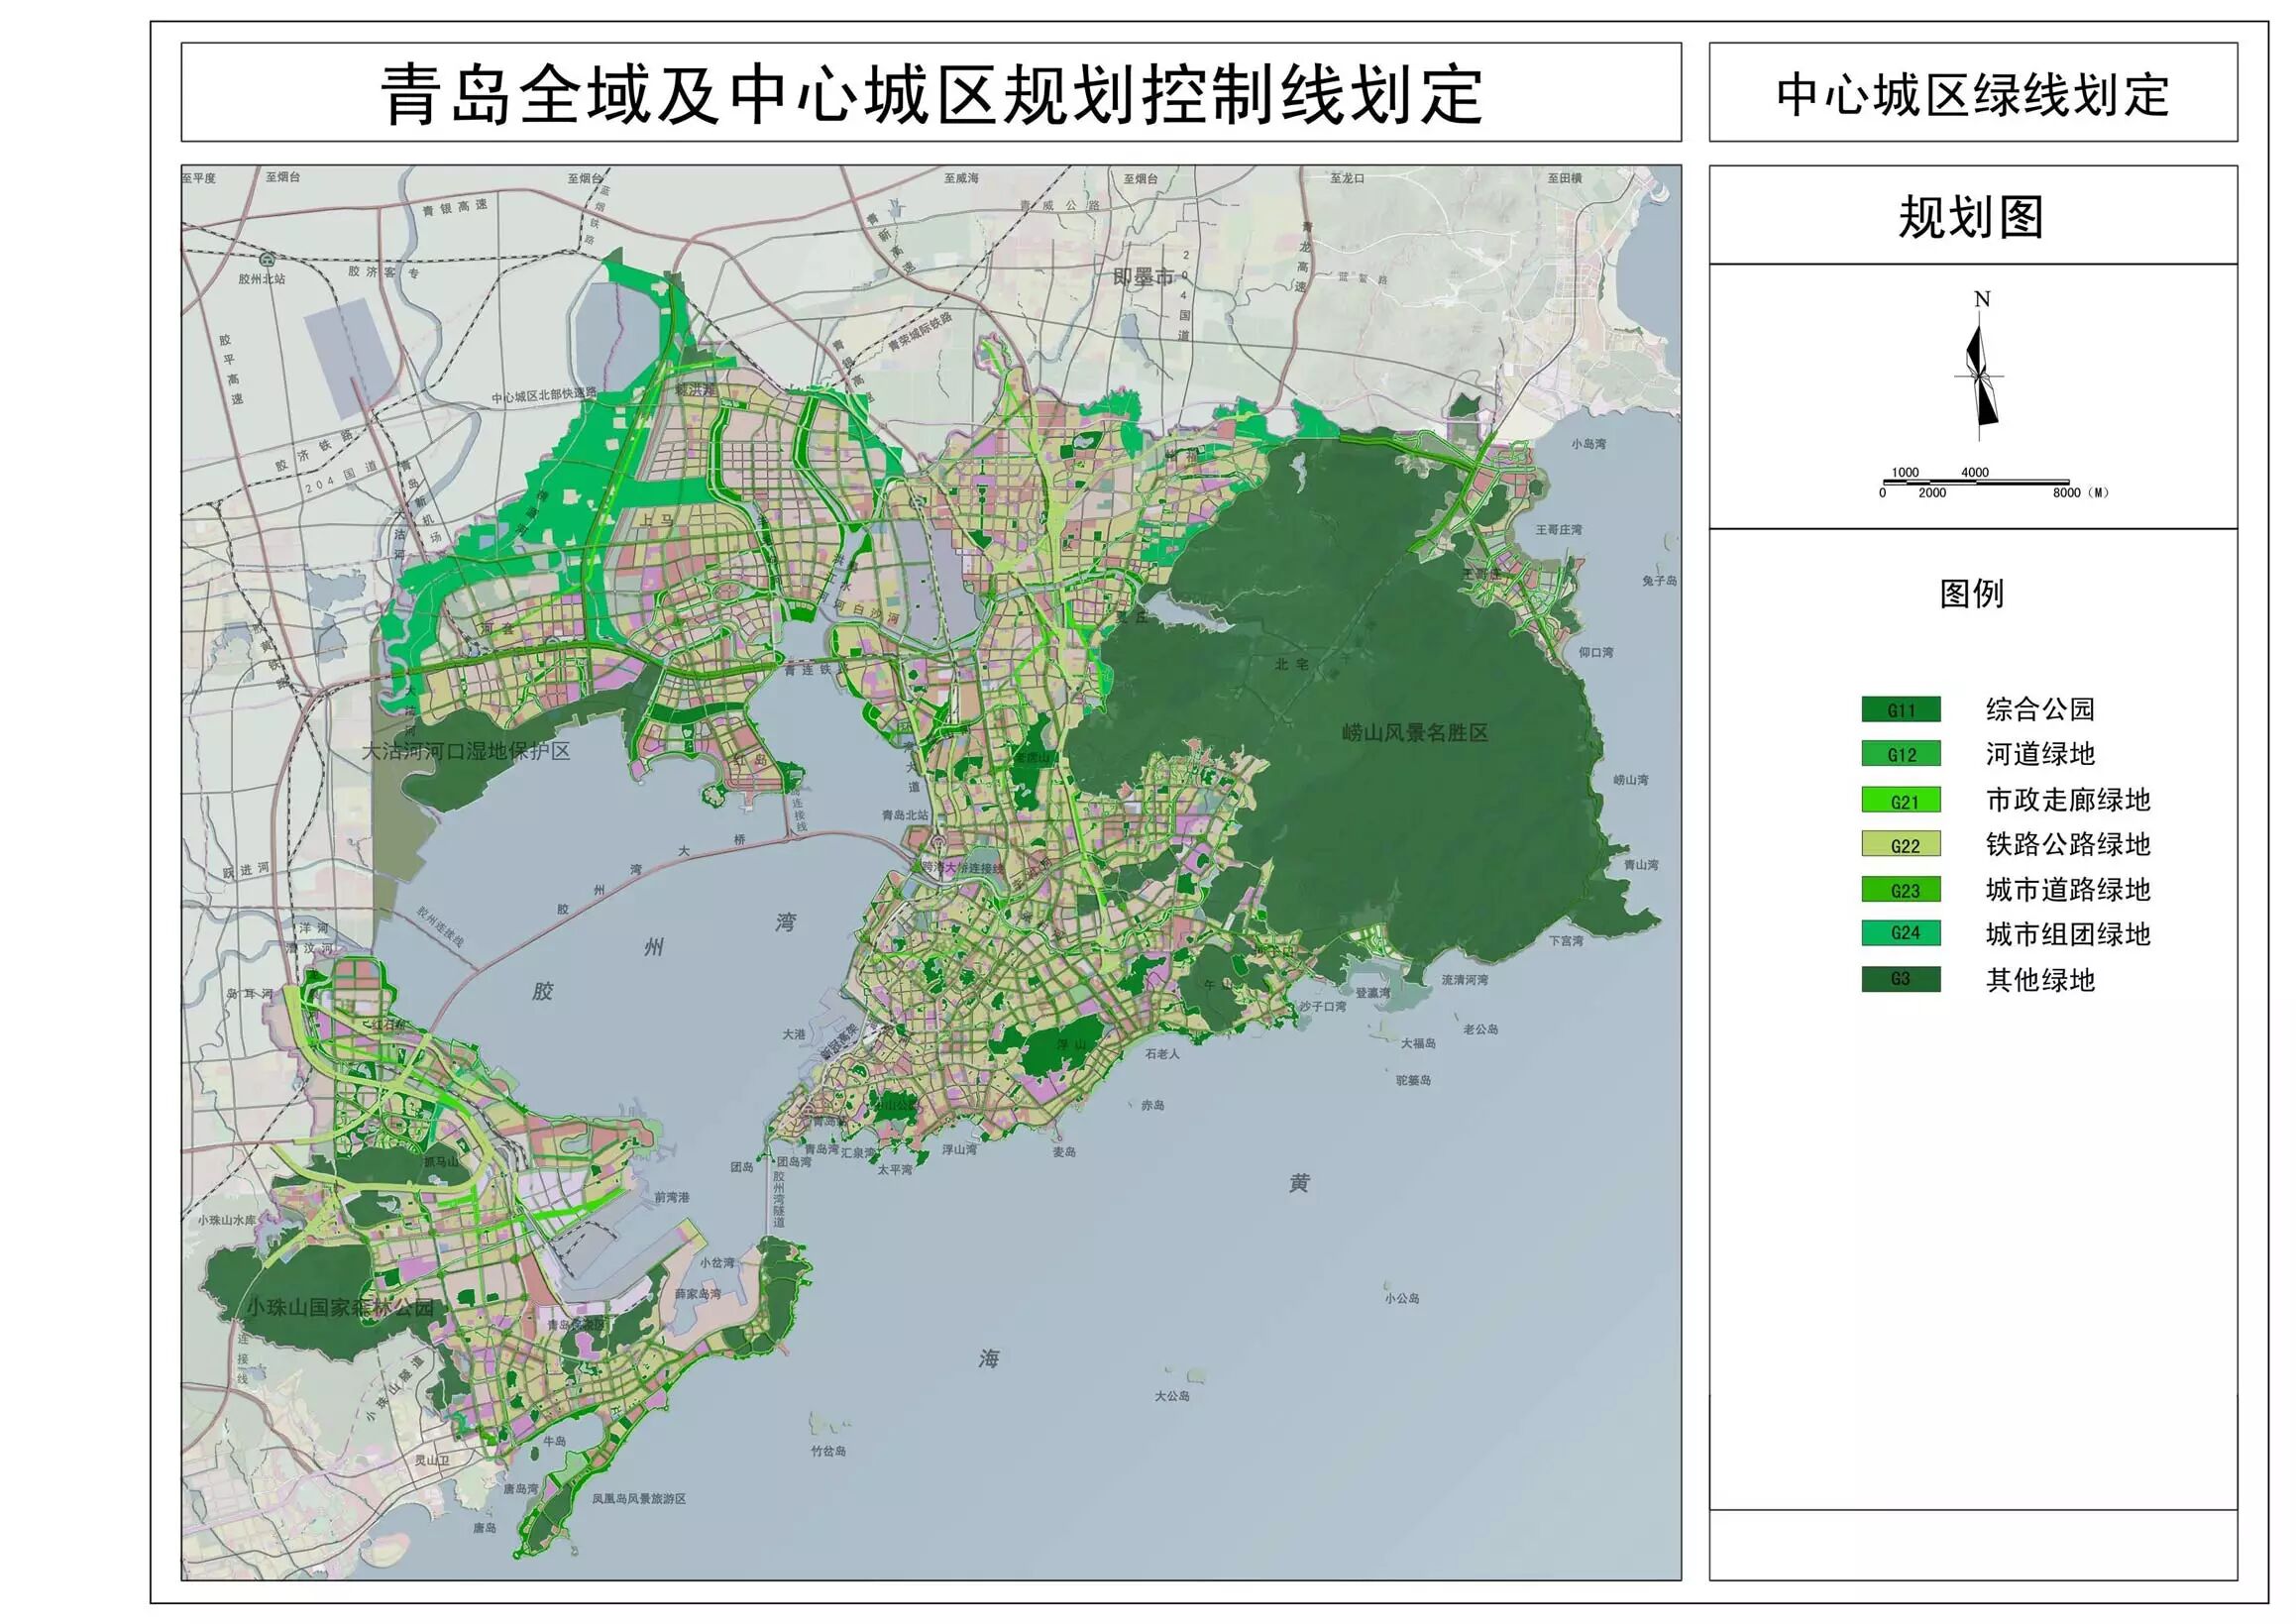2296x1624 pixels.
Task: Click the G11 综合公园 legend swatch
Action: (x=1900, y=710)
